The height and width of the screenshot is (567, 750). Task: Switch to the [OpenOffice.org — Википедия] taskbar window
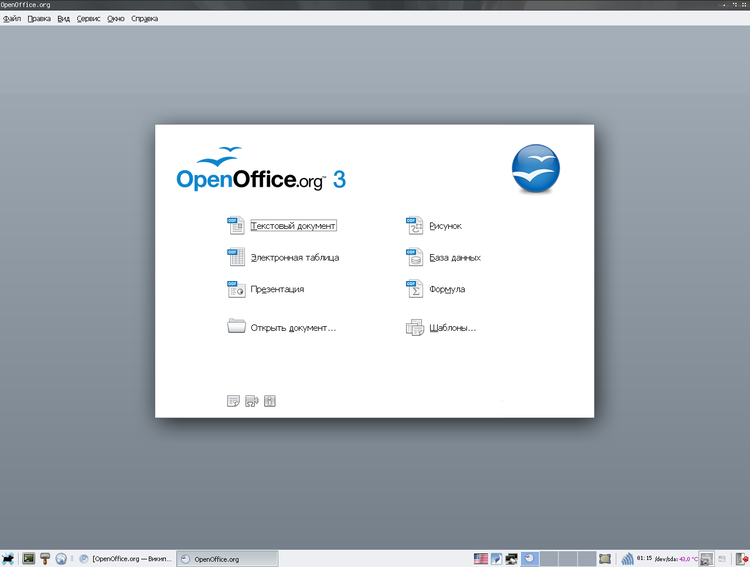(x=125, y=558)
